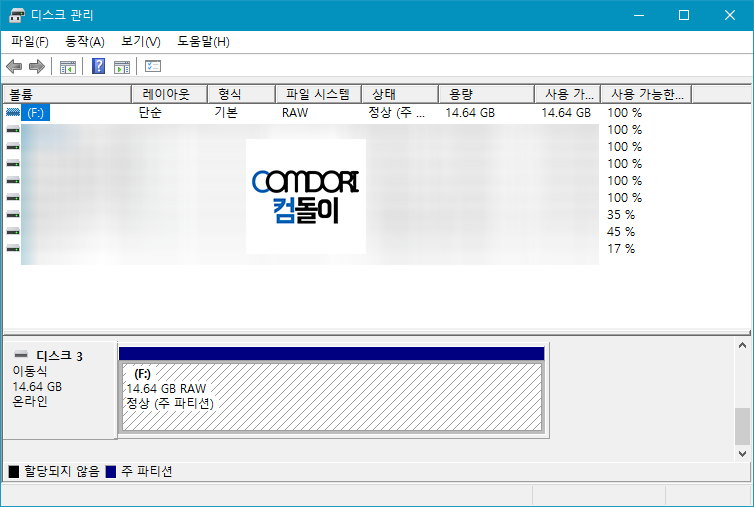The width and height of the screenshot is (754, 507).
Task: Sort by the 파일 시스템 column header
Action: [x=318, y=94]
